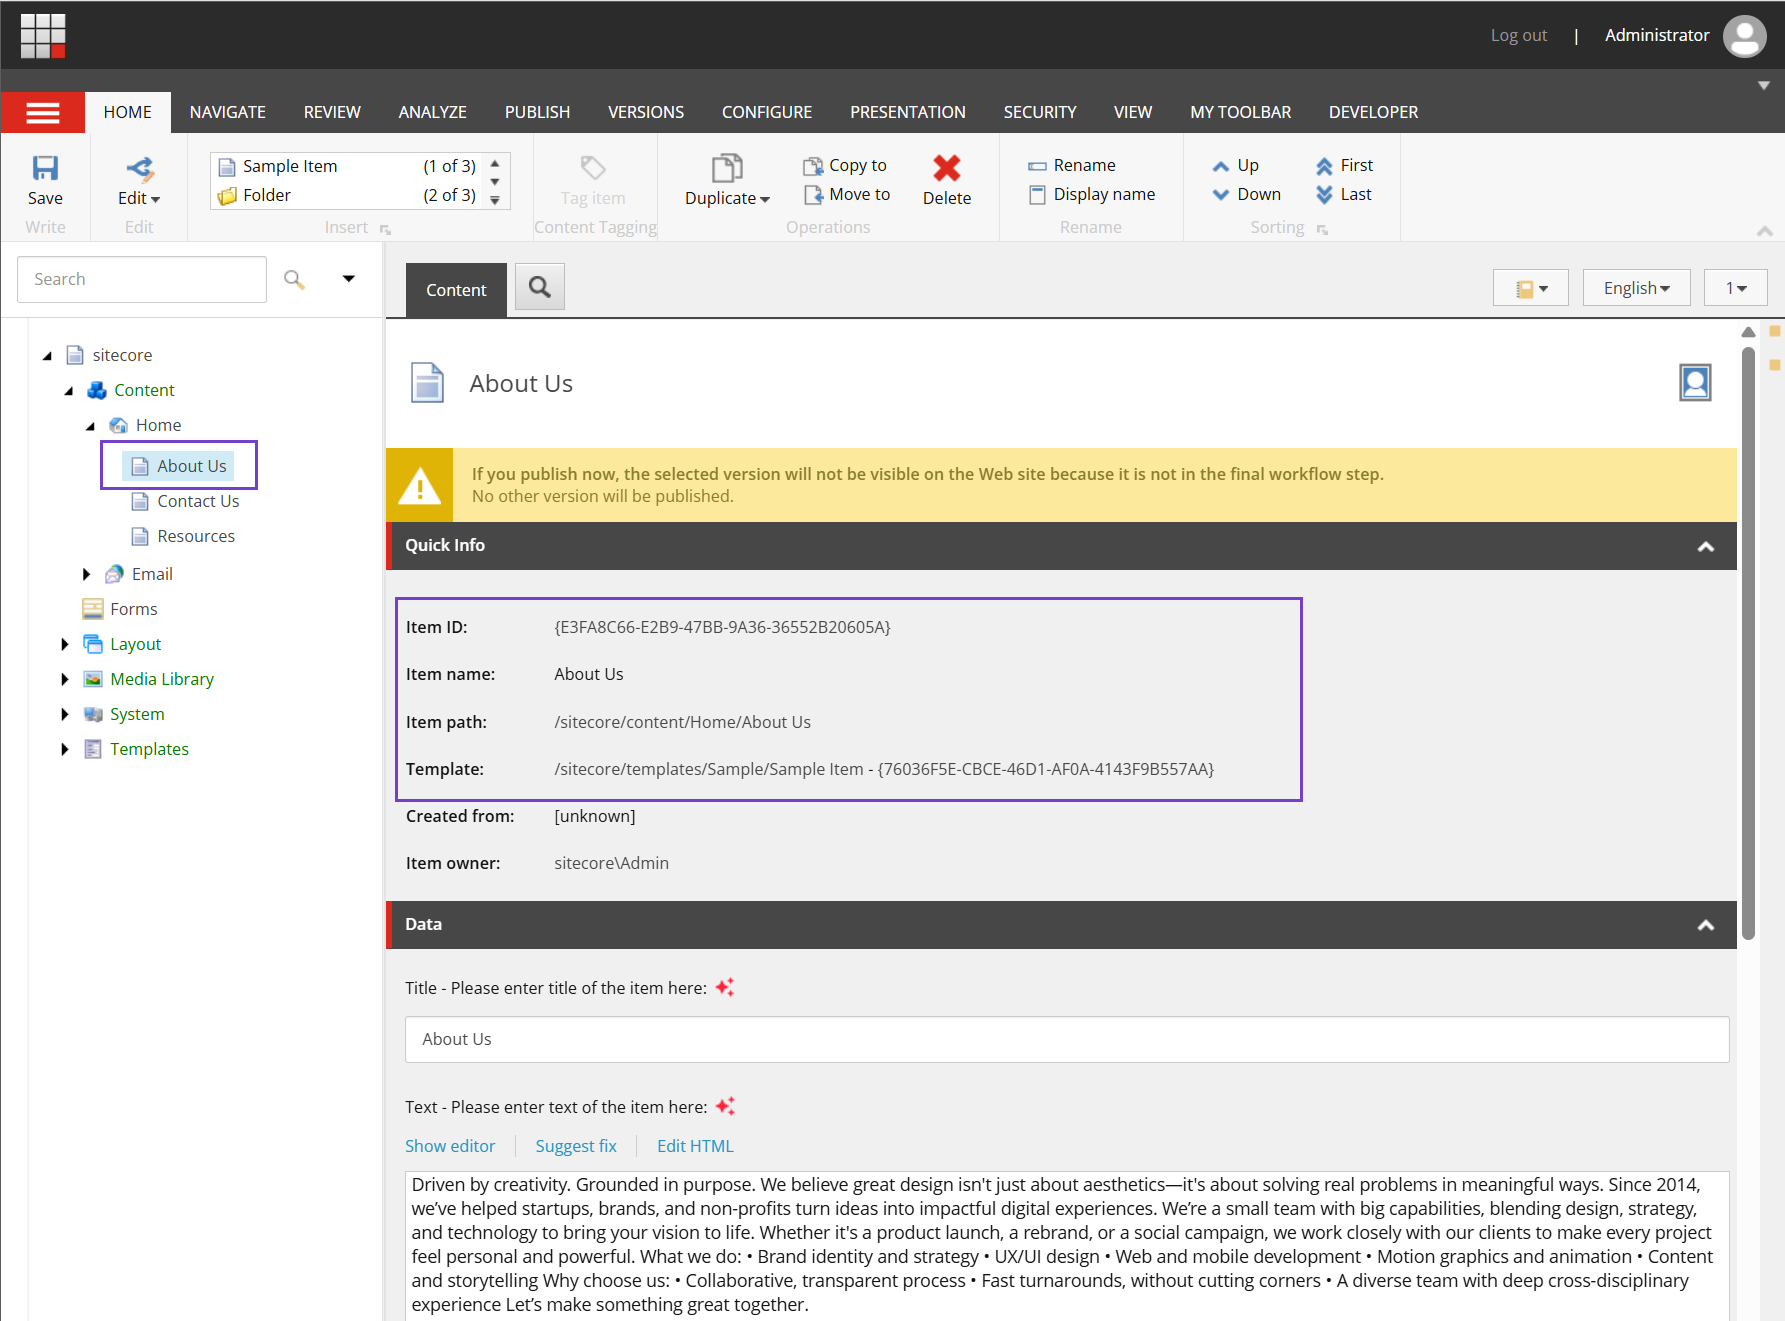Move item Down in sorting

1246,195
